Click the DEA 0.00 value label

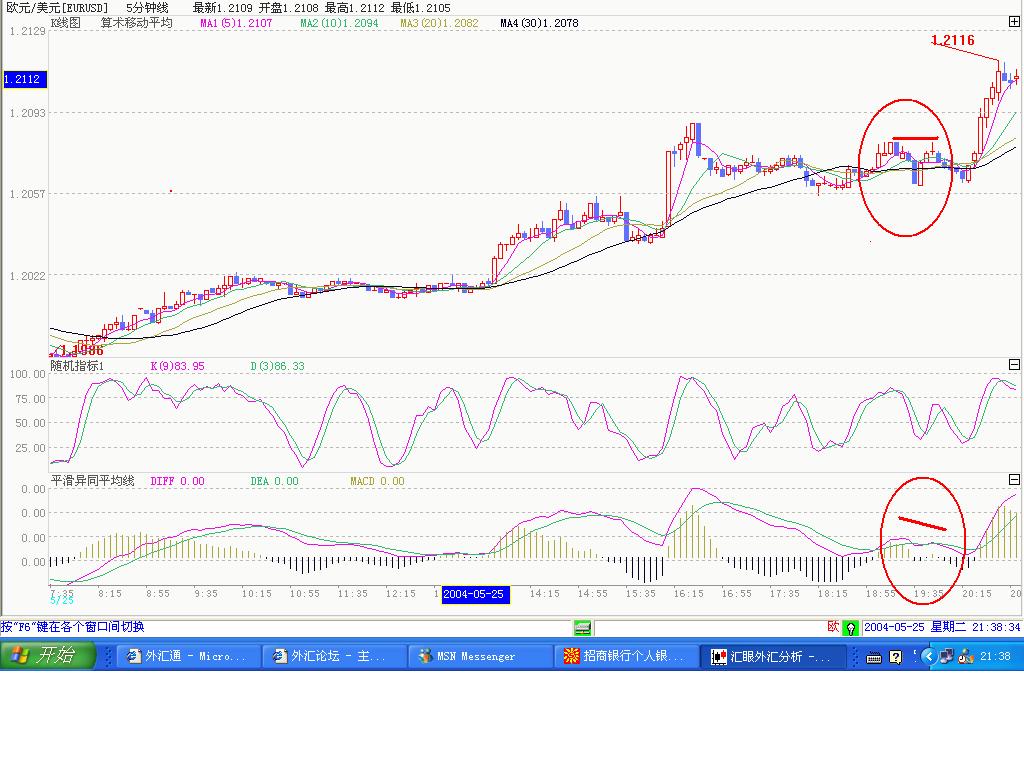point(274,481)
